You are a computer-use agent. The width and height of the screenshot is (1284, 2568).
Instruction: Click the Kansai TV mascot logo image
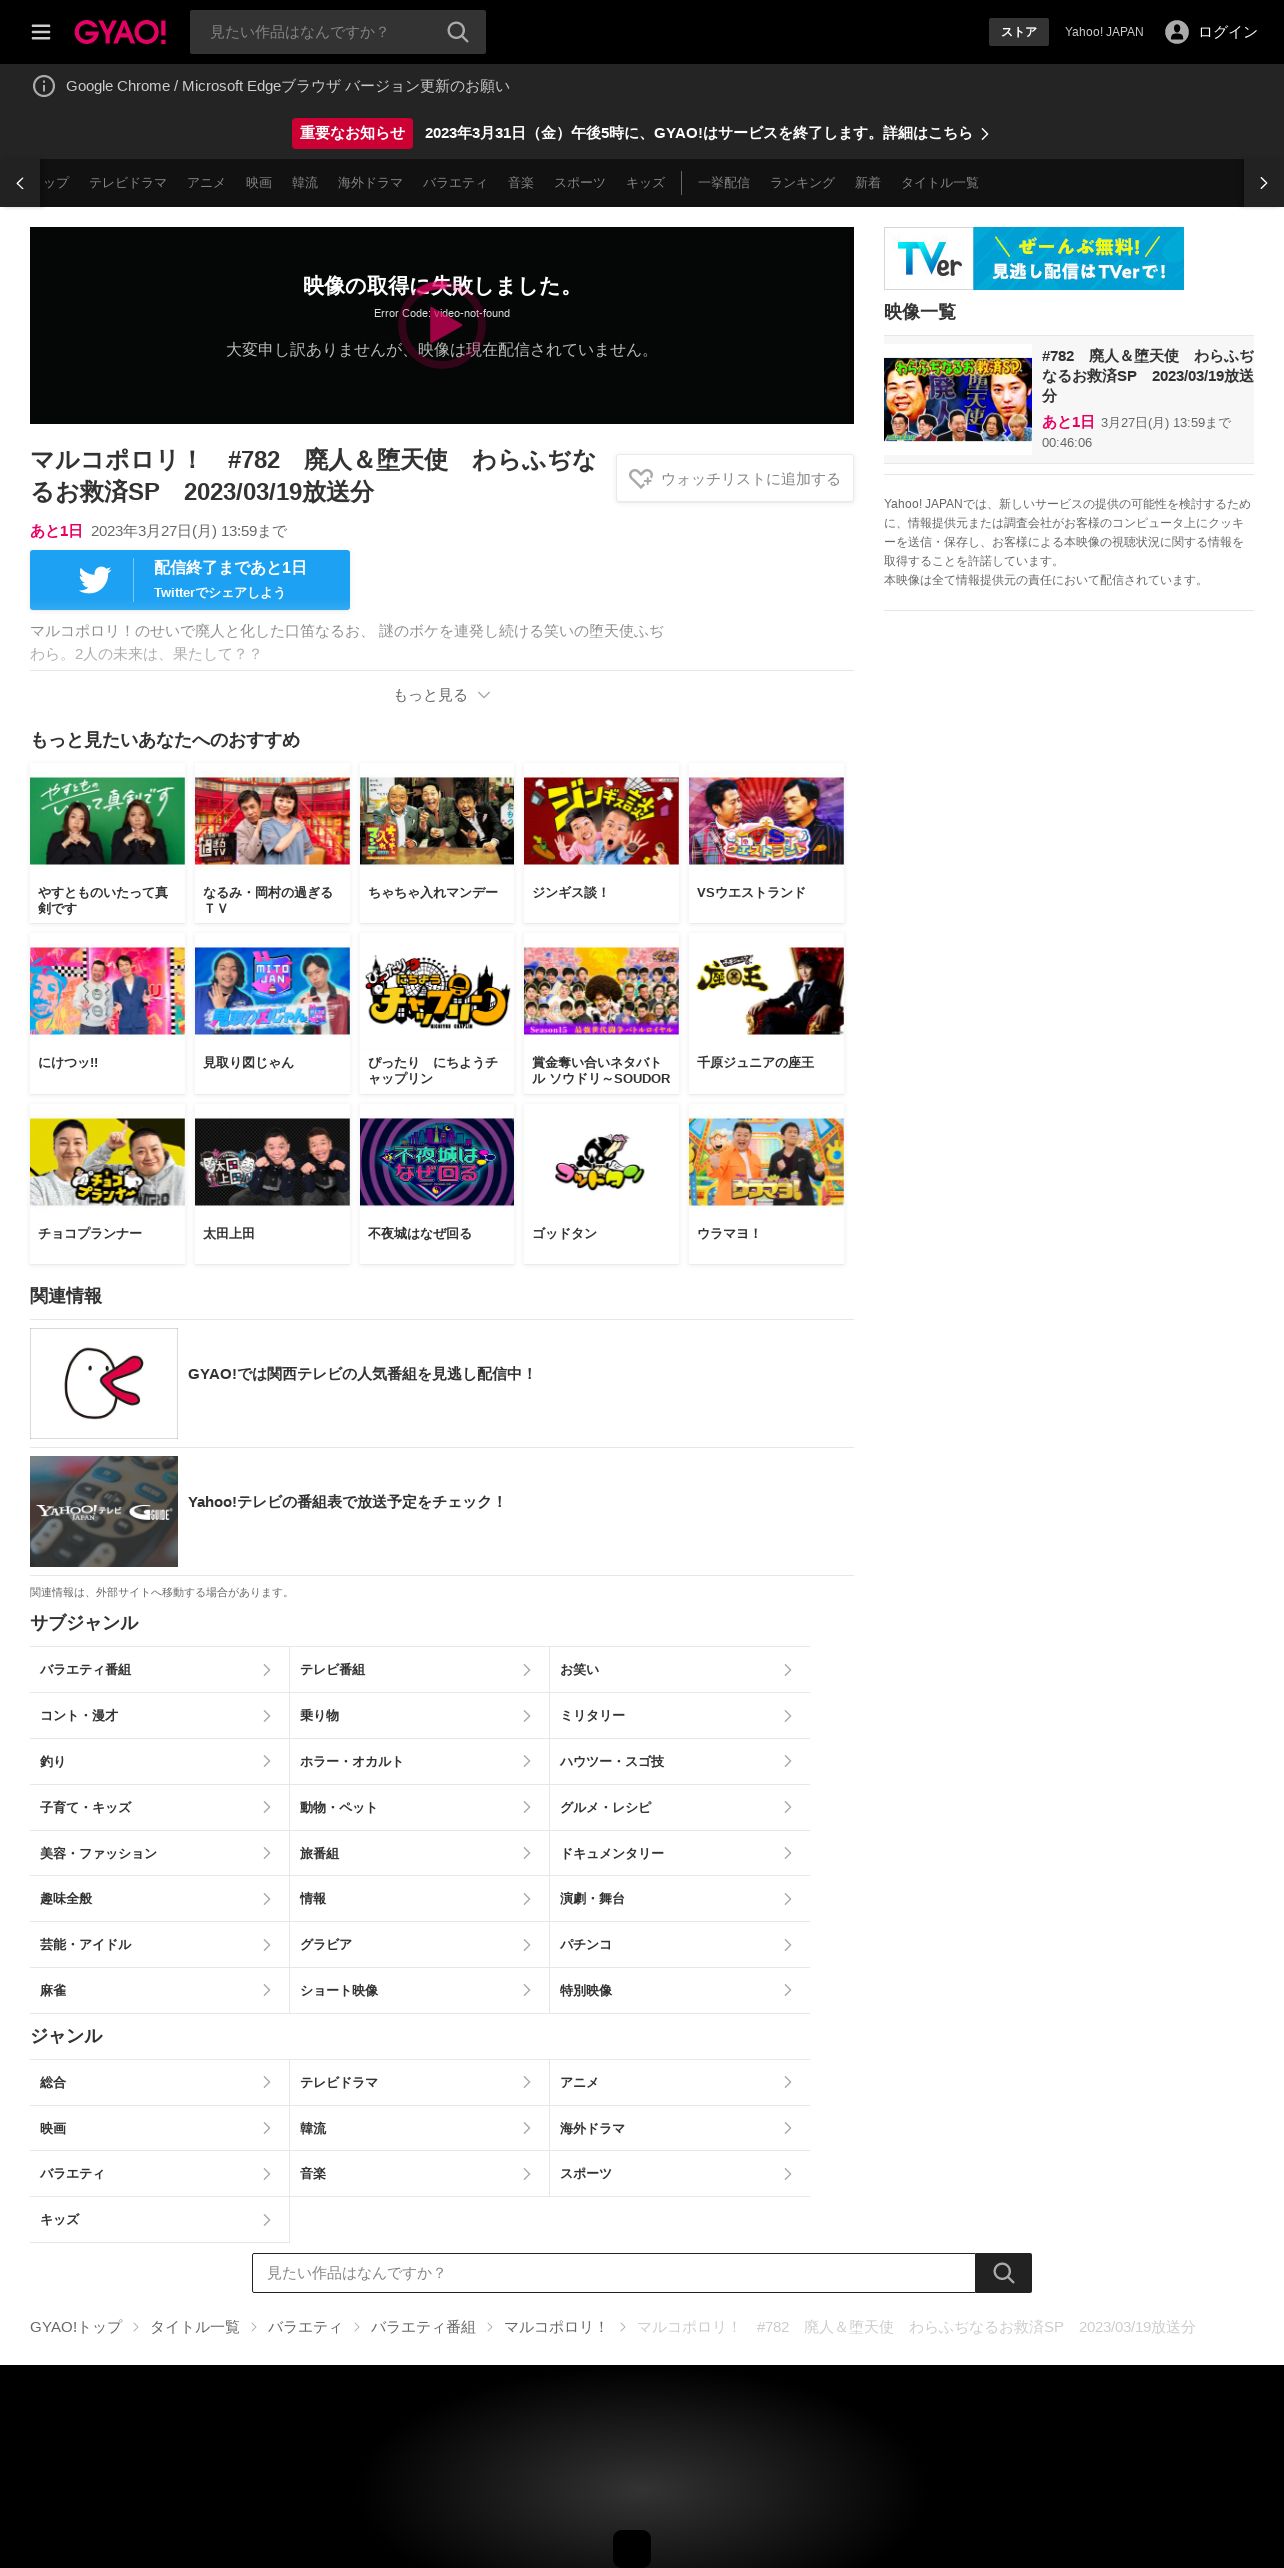104,1384
